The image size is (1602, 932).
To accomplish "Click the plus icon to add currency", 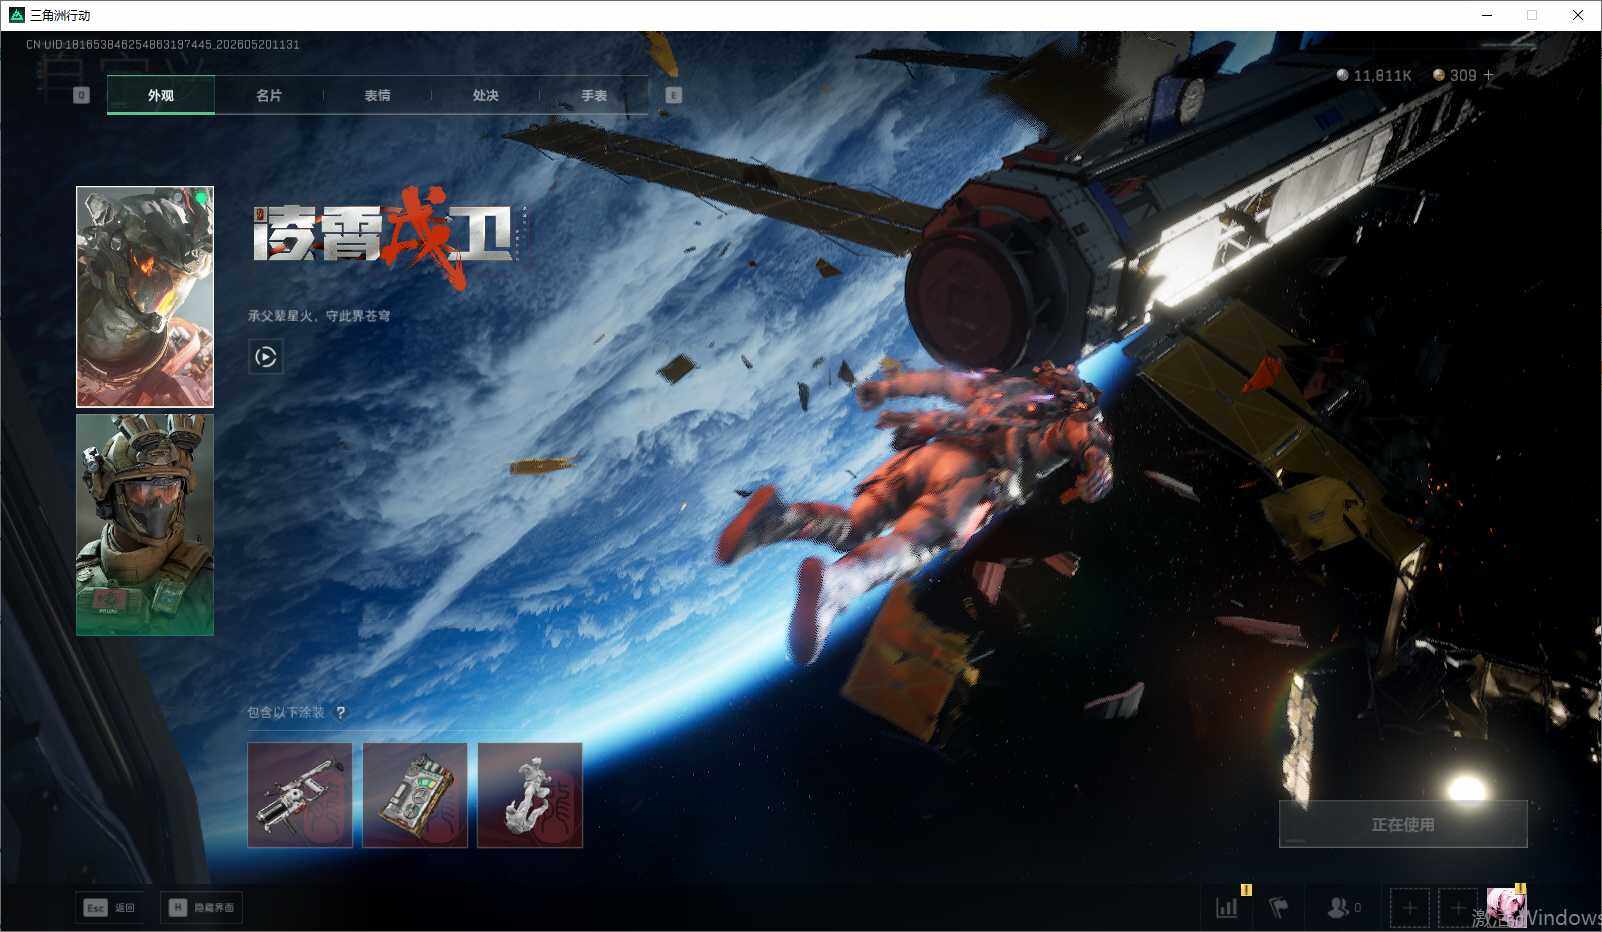I will [x=1488, y=75].
